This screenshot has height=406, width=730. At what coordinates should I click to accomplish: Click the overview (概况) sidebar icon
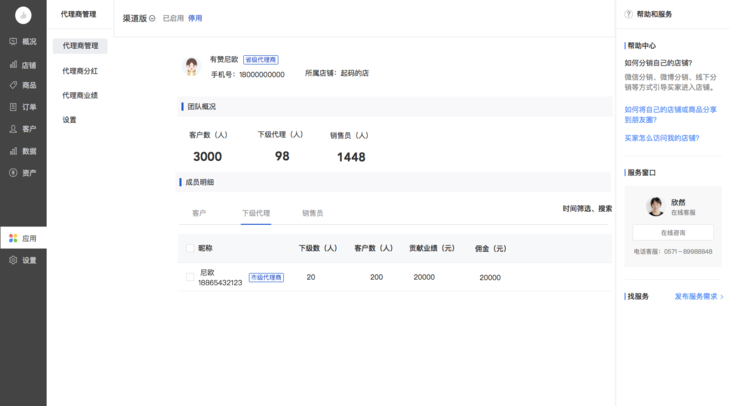13,41
